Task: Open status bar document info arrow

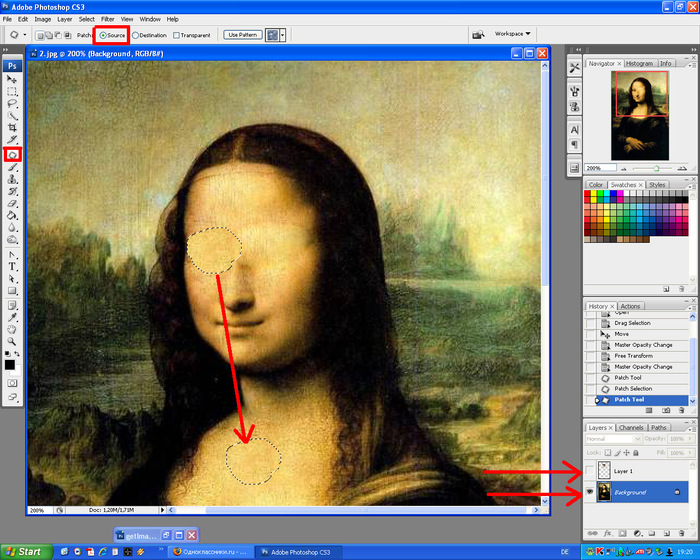Action: click(x=162, y=510)
